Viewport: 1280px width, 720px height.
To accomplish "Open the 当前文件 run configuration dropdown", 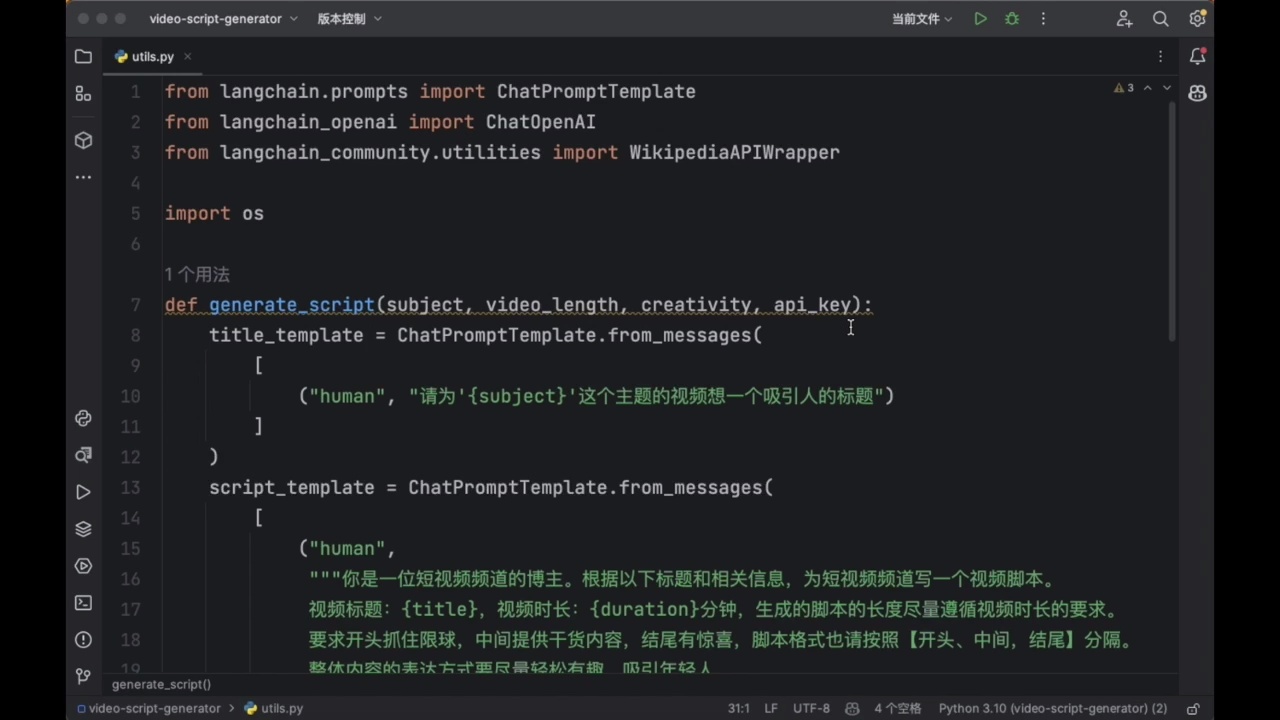I will click(x=920, y=18).
